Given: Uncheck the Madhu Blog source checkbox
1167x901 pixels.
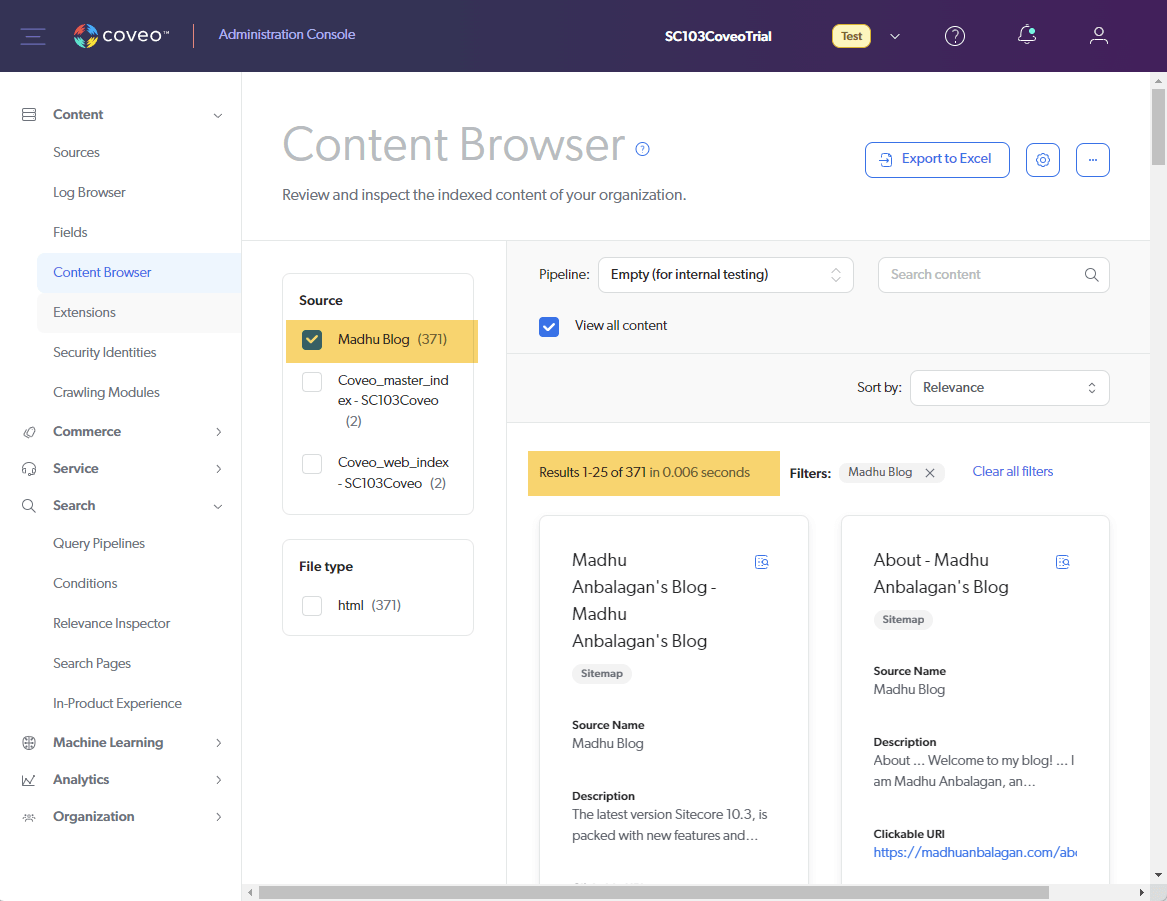Looking at the screenshot, I should pos(312,340).
